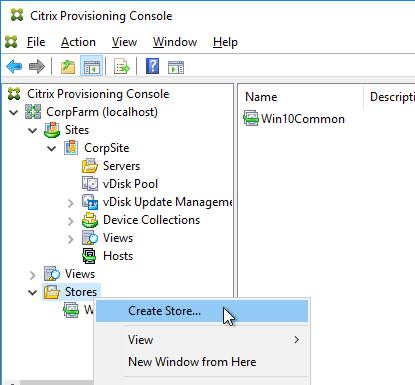Image resolution: width=415 pixels, height=385 pixels.
Task: Select the Device Collections tree item
Action: (x=152, y=220)
